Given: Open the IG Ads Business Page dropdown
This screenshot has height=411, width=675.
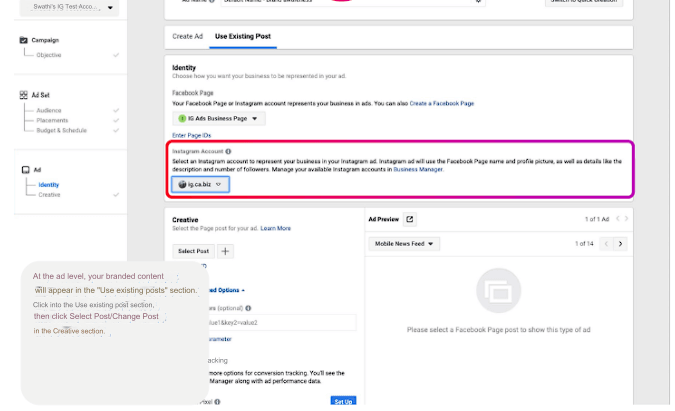Looking at the screenshot, I should 219,118.
